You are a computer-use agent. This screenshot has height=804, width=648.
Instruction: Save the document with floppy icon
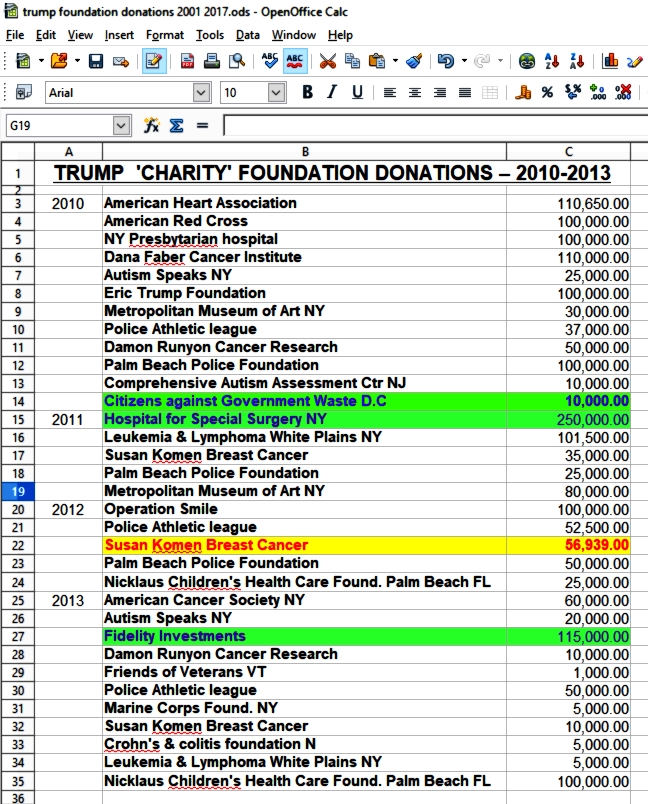click(96, 62)
